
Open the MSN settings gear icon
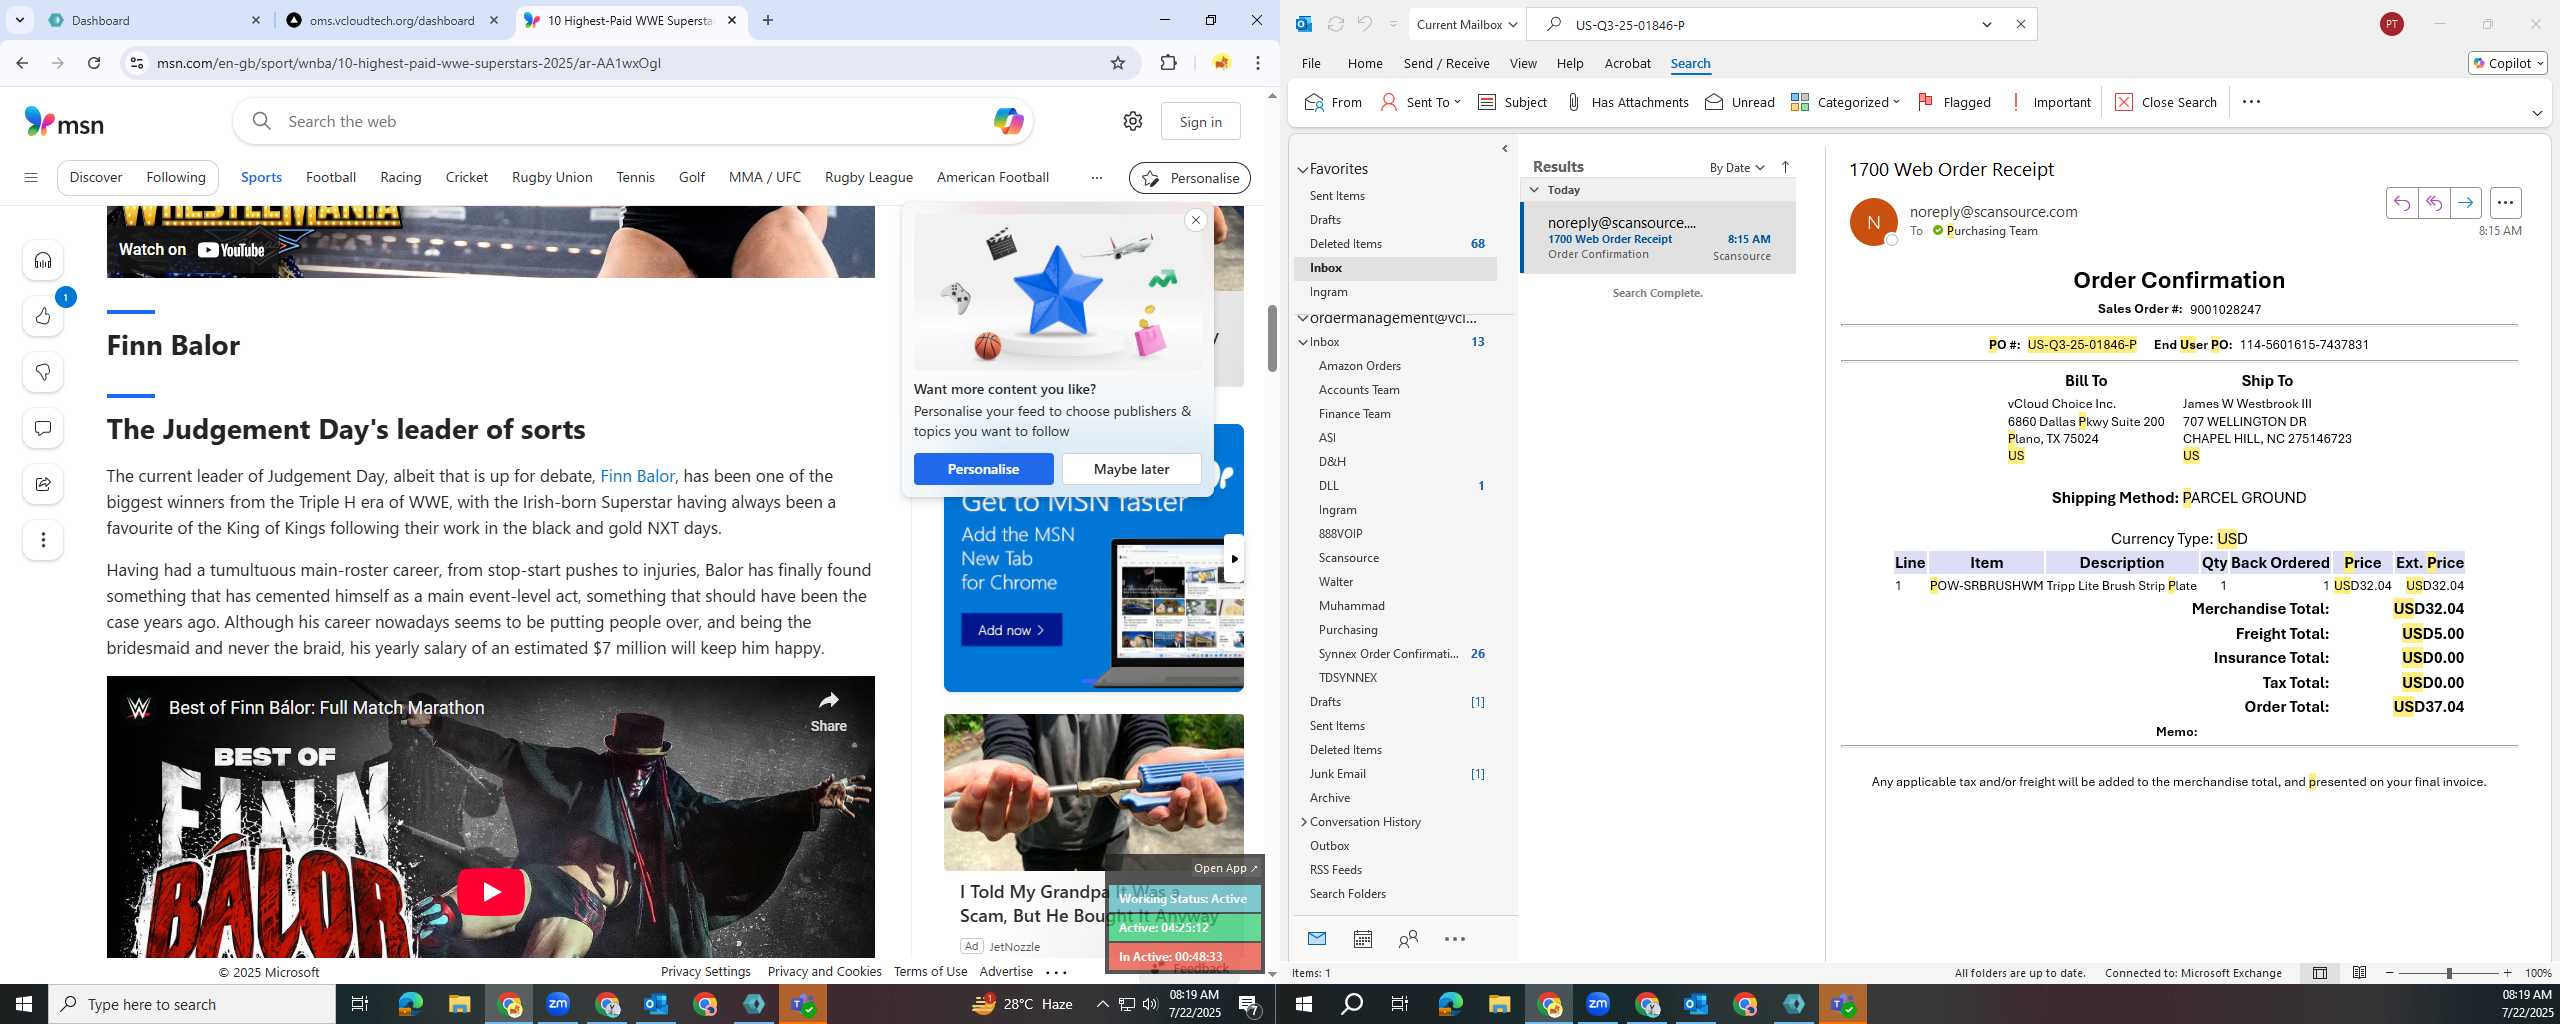tap(1132, 121)
